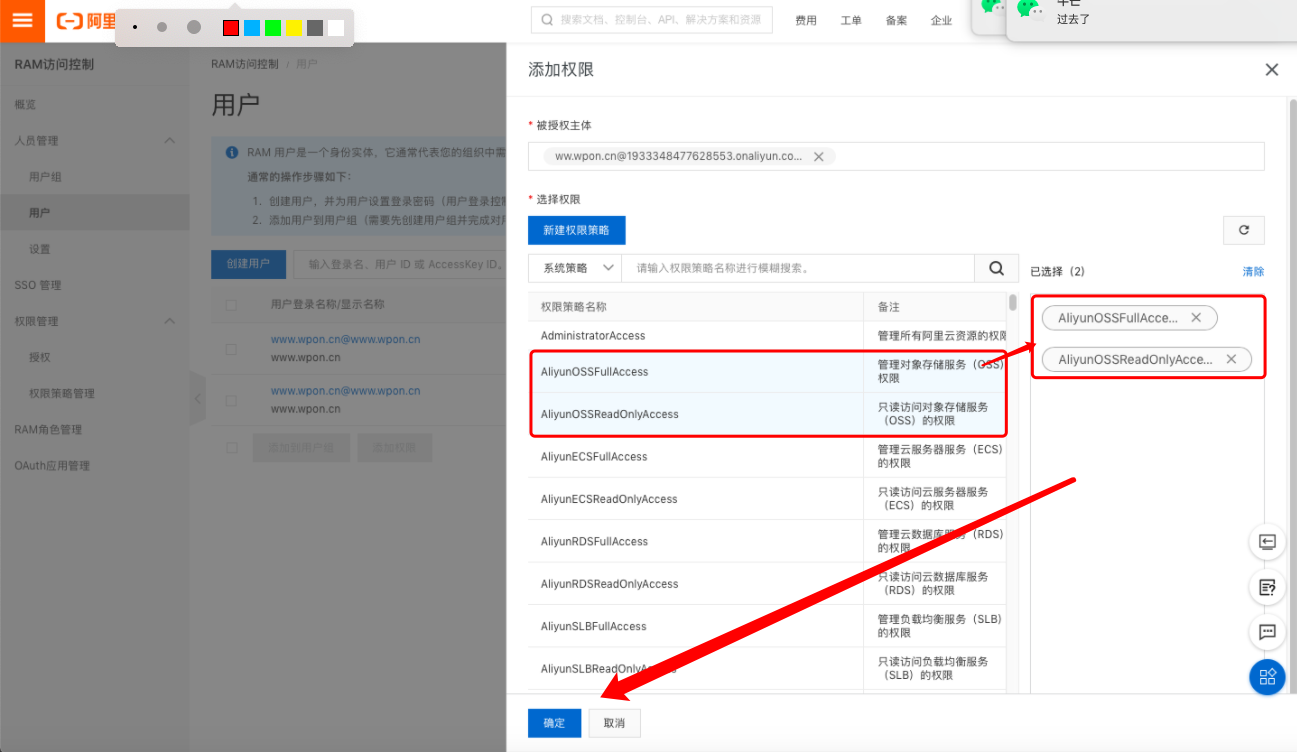Screen dimensions: 1297x752
Task: Open the floating chat bubble icon
Action: click(1267, 632)
